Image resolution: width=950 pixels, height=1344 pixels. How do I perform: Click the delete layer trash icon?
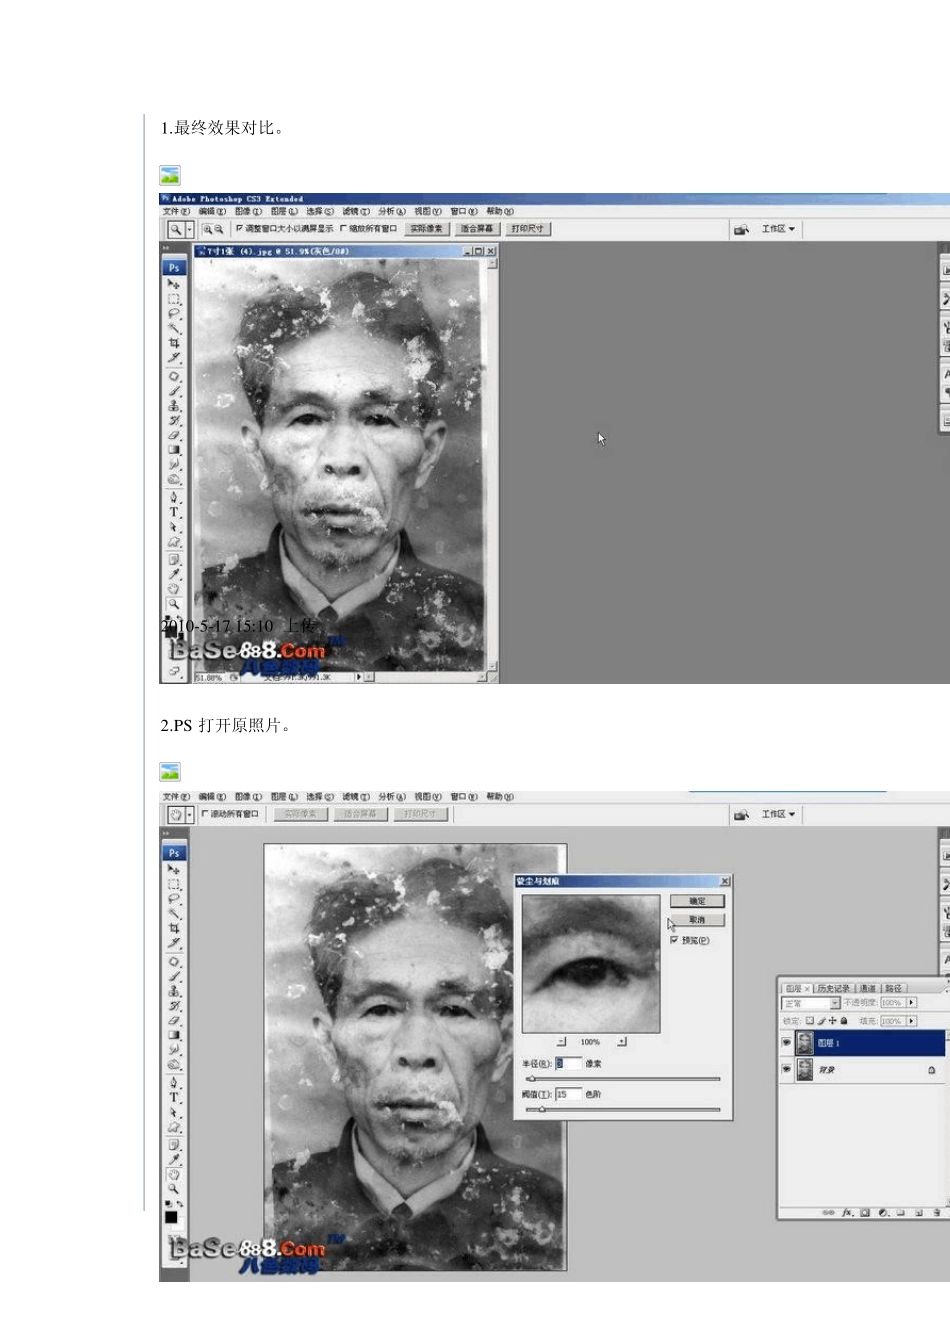coord(937,1212)
